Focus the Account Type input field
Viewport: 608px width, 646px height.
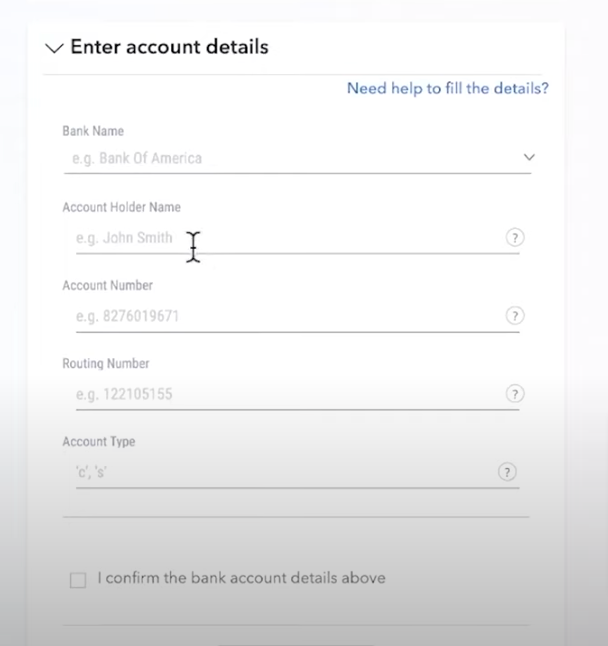285,473
